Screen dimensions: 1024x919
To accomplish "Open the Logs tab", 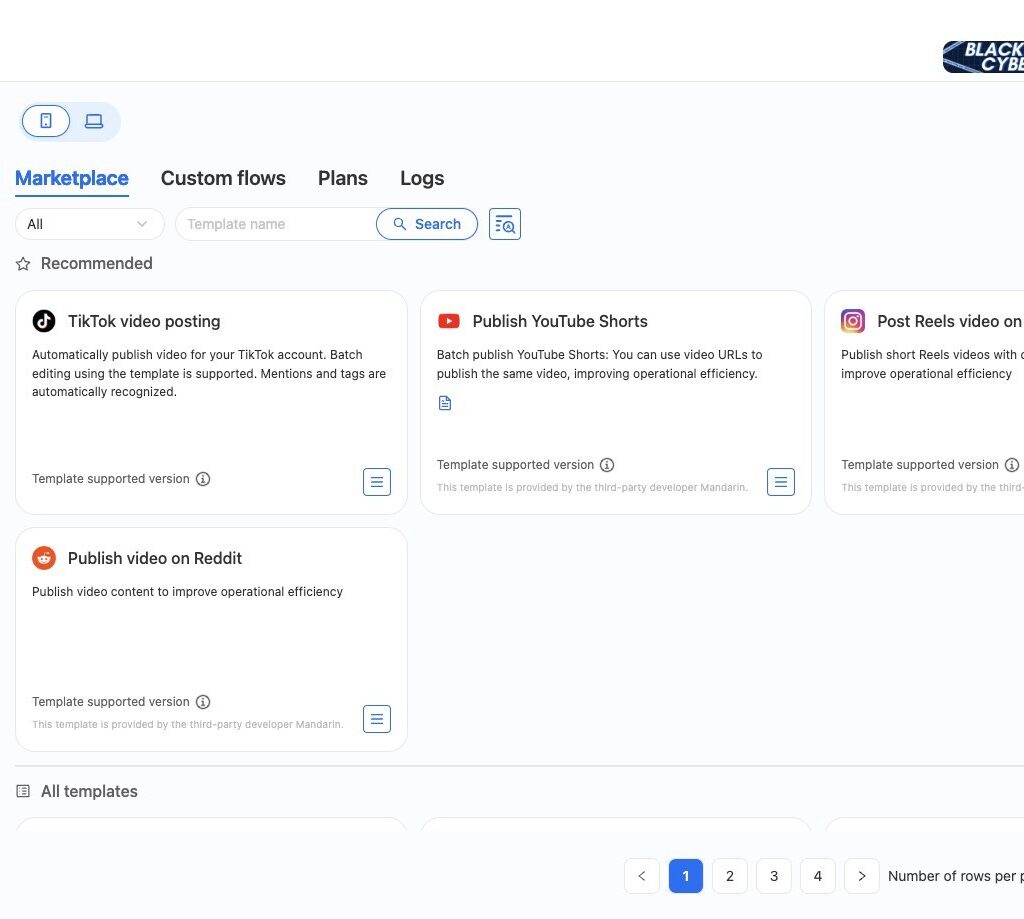I will pyautogui.click(x=422, y=178).
